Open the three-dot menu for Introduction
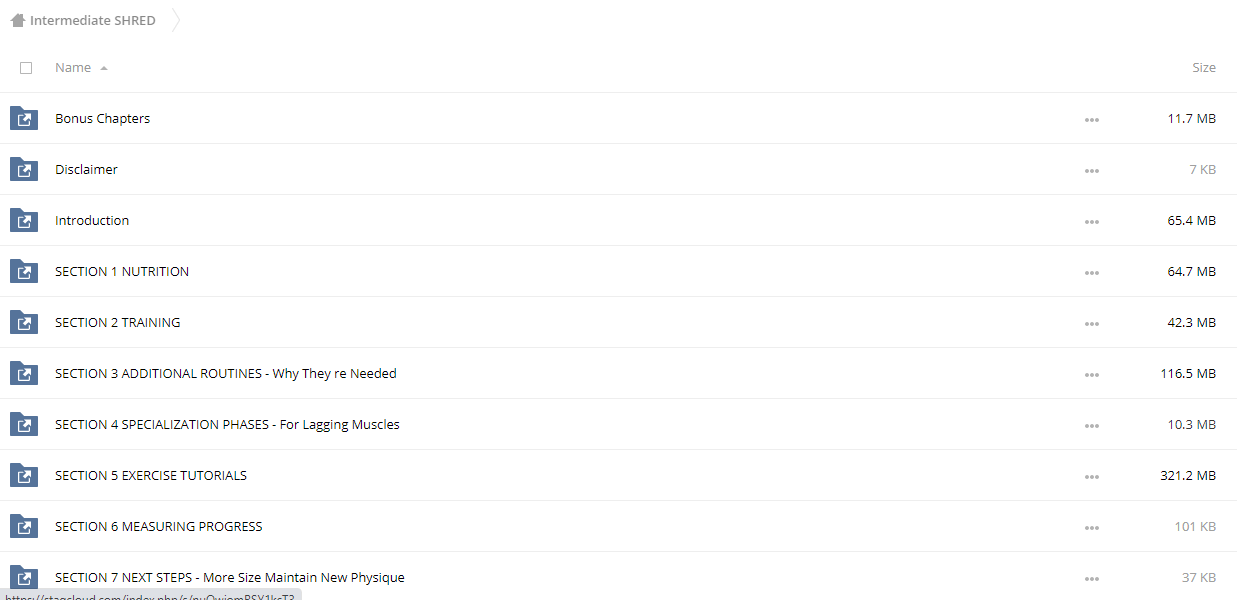The height and width of the screenshot is (600, 1237). (x=1091, y=222)
